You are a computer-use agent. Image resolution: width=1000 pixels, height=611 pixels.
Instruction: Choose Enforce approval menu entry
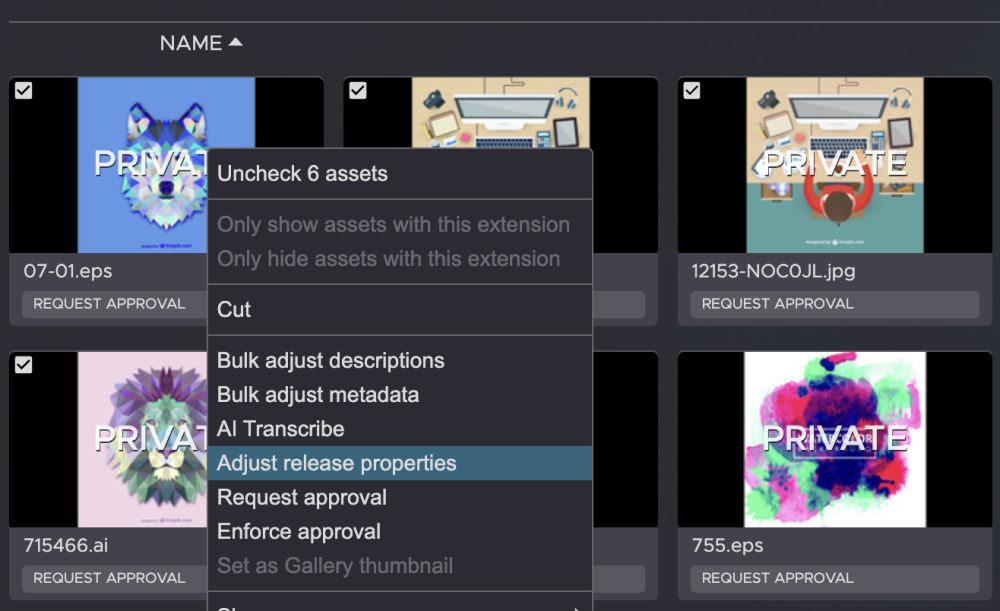coord(299,531)
